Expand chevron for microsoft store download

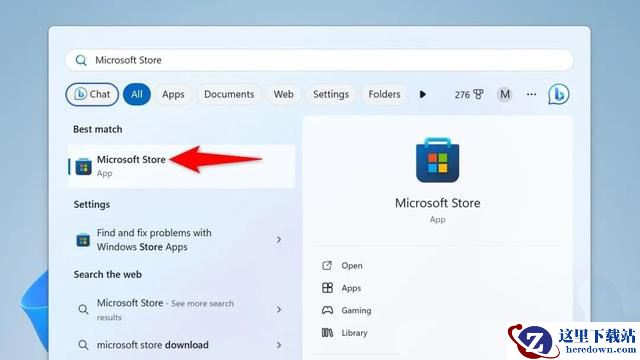279,345
